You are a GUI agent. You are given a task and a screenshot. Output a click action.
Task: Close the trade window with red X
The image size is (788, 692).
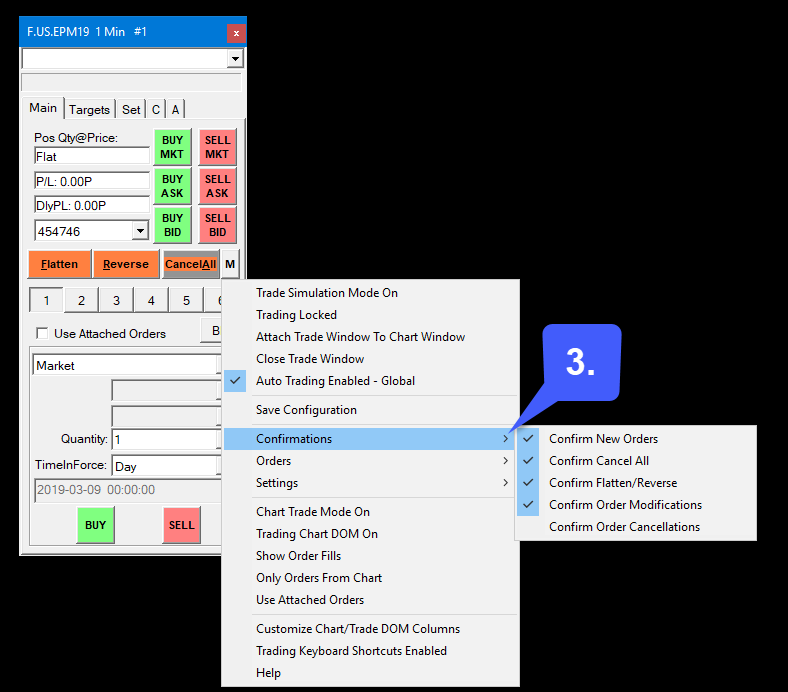pos(236,33)
